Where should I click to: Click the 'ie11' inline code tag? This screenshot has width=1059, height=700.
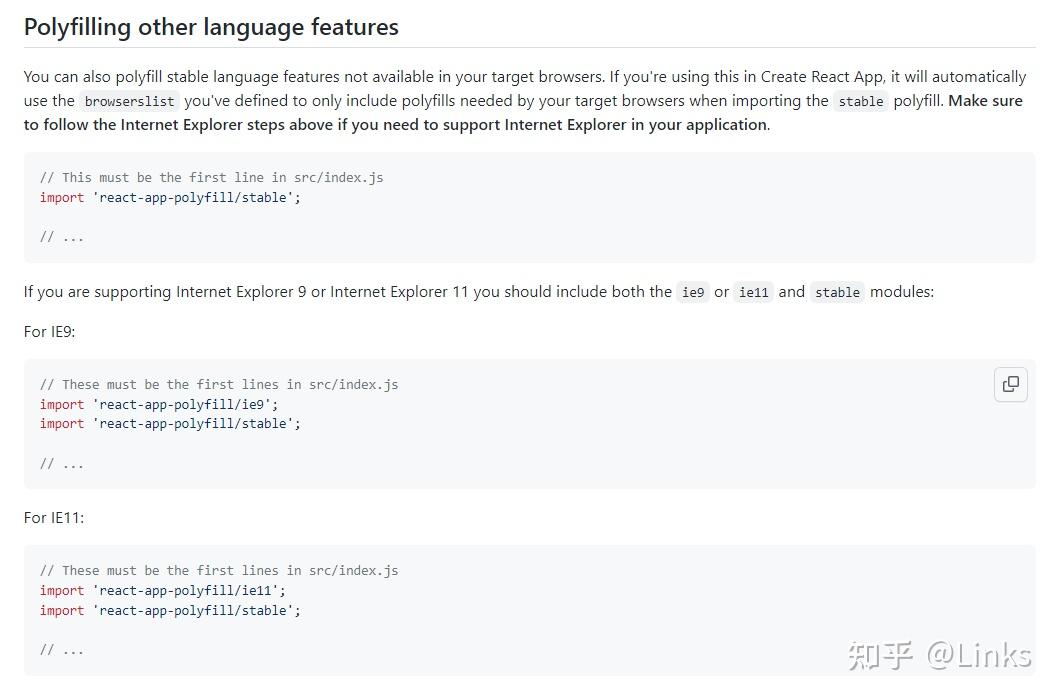tap(753, 292)
